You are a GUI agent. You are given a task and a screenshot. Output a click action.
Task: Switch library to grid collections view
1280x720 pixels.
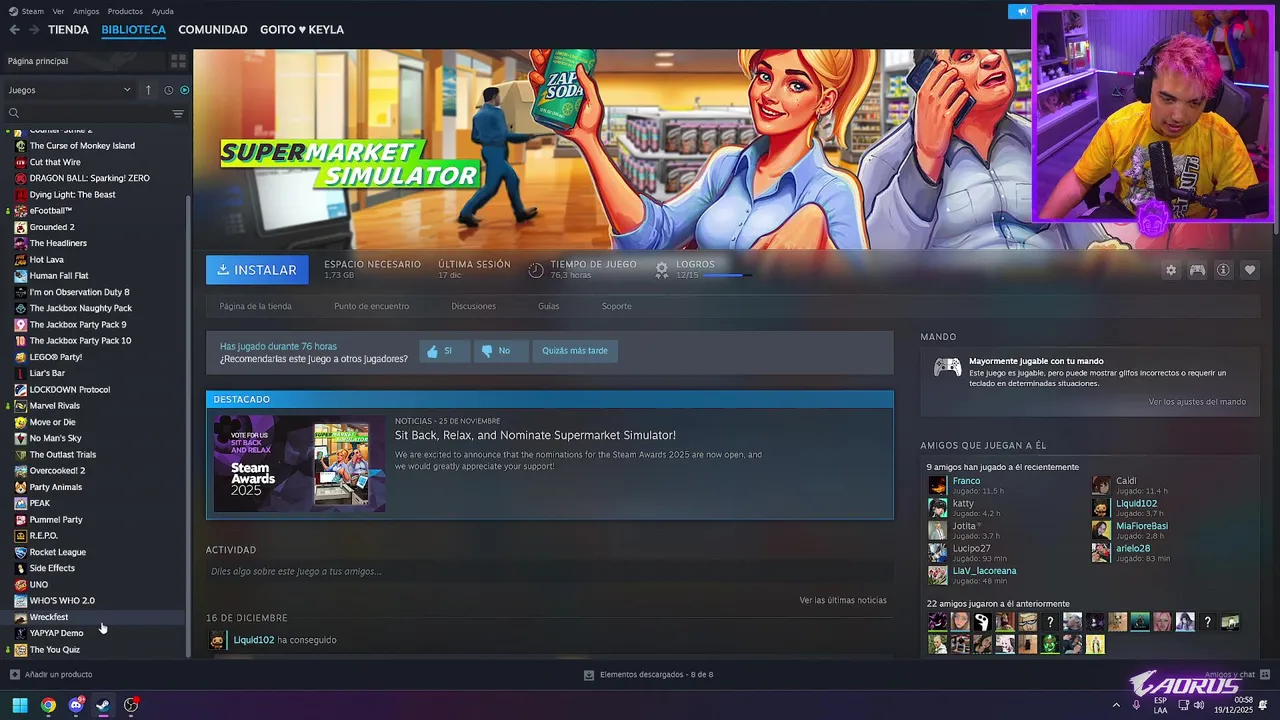point(179,61)
